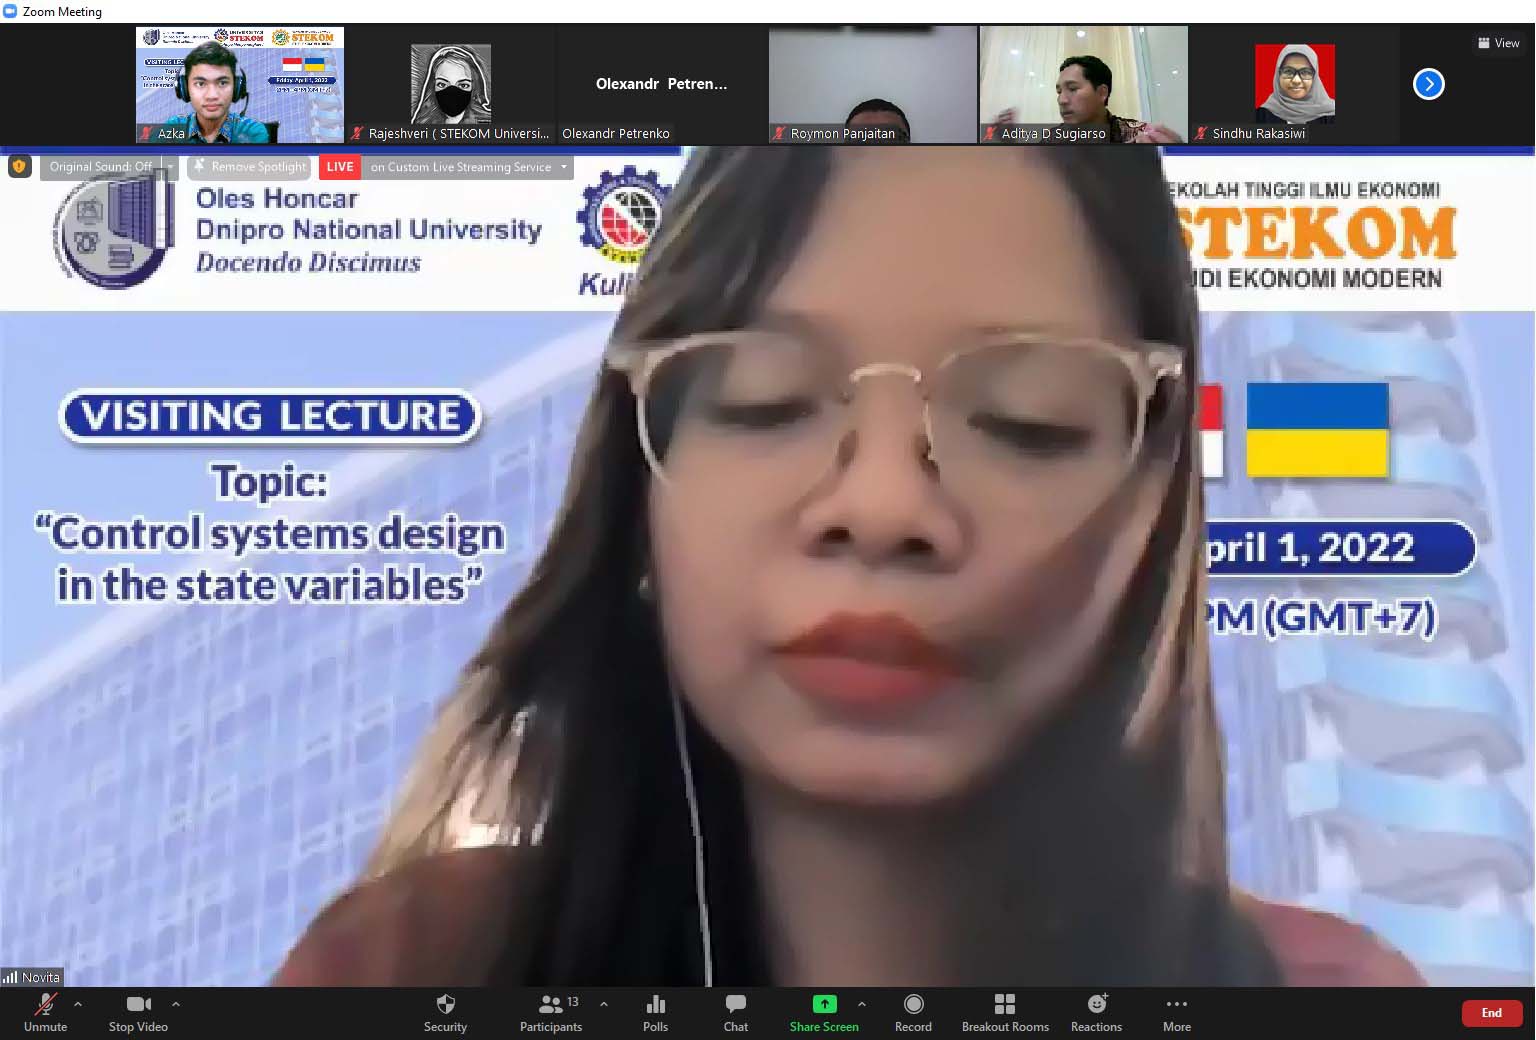1536x1040 pixels.
Task: Select Roymon Panjaitan's video thumbnail
Action: coord(873,85)
